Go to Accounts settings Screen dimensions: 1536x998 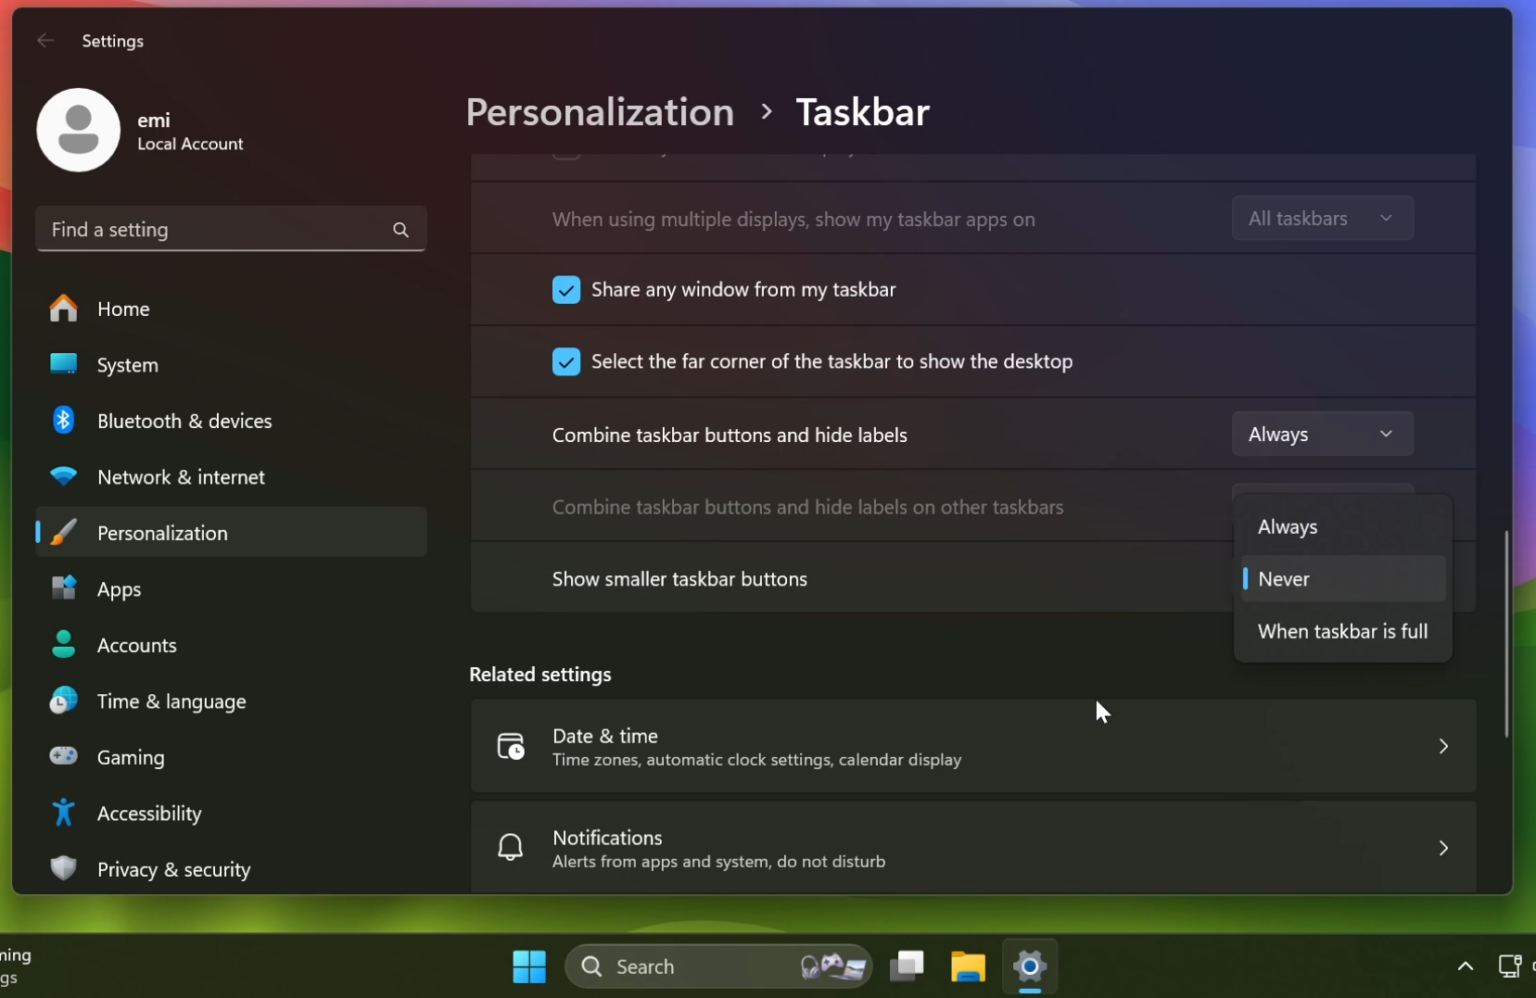pos(136,645)
